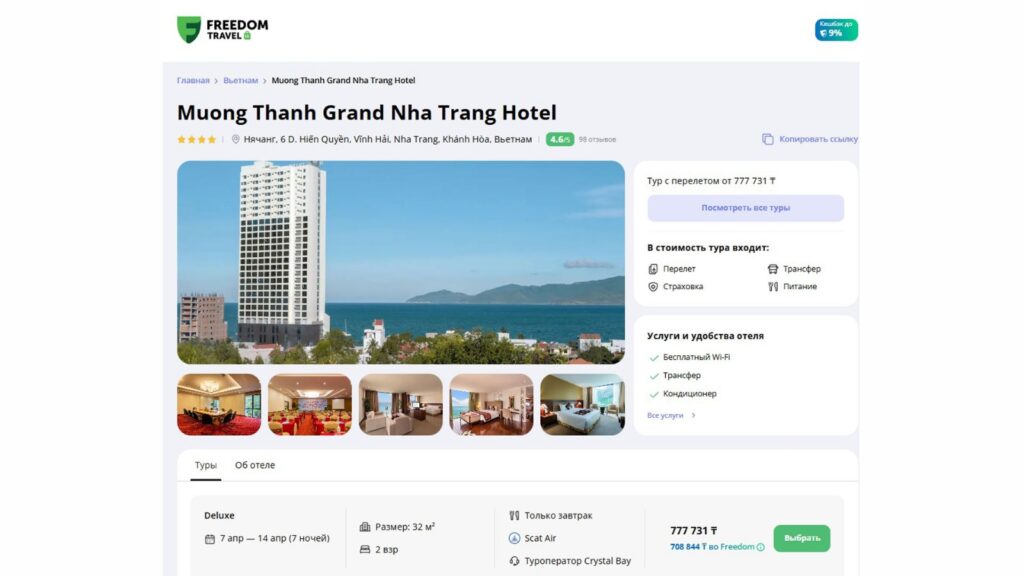The height and width of the screenshot is (576, 1024).
Task: Click the Посмотреть все туры button
Action: click(745, 208)
